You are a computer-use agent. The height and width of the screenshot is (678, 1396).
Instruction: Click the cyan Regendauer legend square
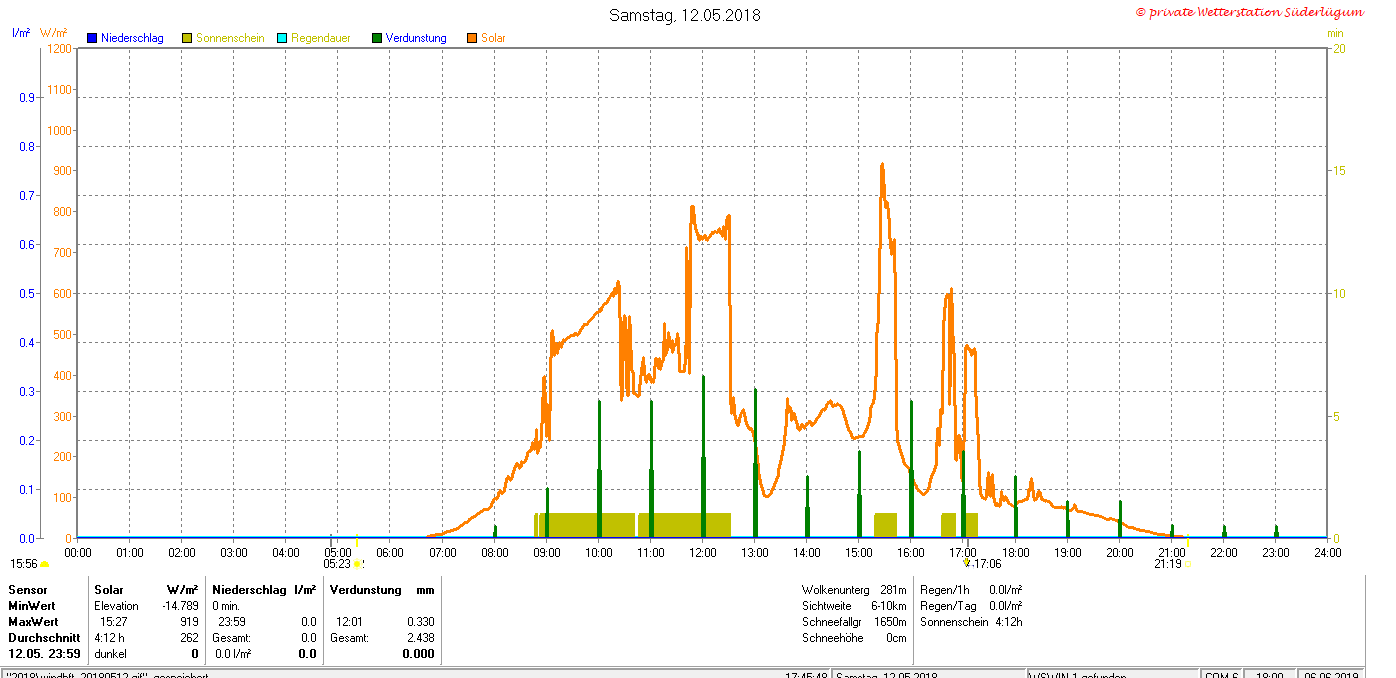tap(282, 38)
